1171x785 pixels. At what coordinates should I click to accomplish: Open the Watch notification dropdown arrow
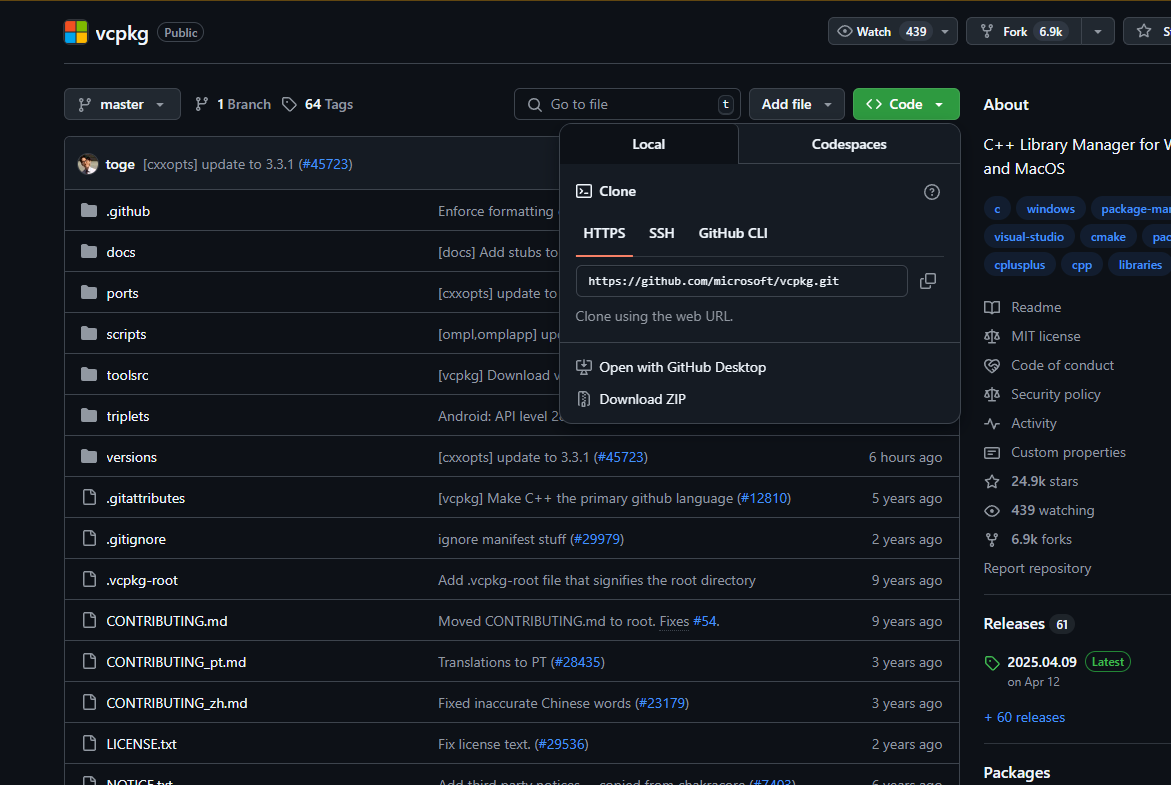(945, 31)
